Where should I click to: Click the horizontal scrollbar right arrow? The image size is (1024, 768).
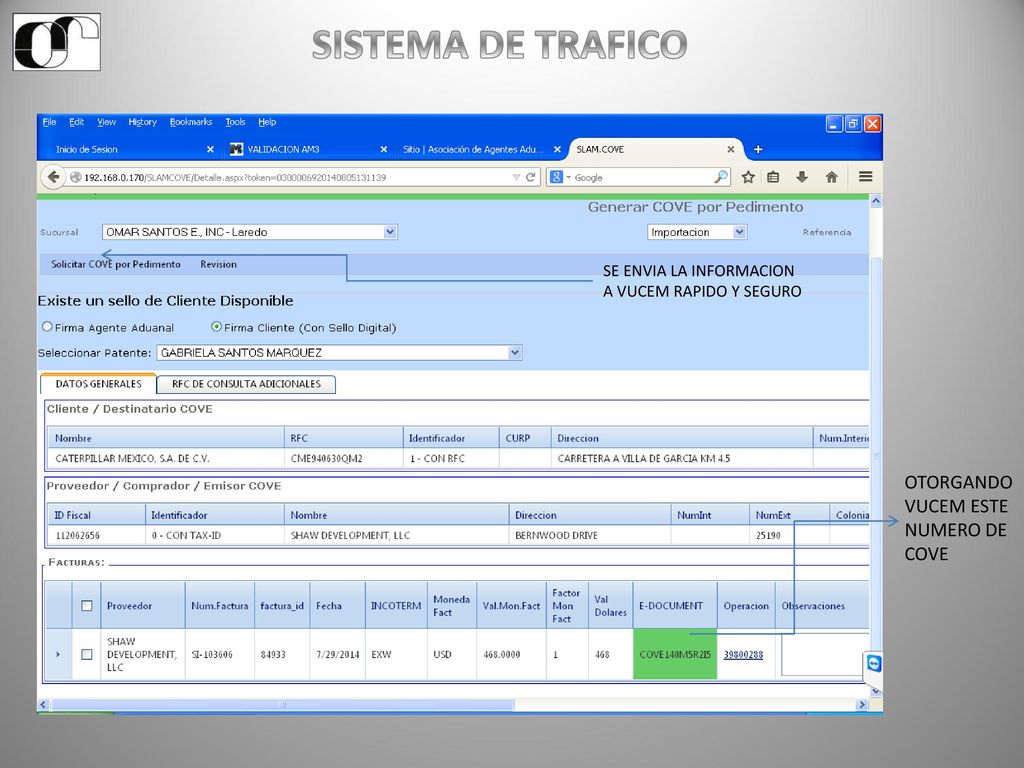click(861, 705)
